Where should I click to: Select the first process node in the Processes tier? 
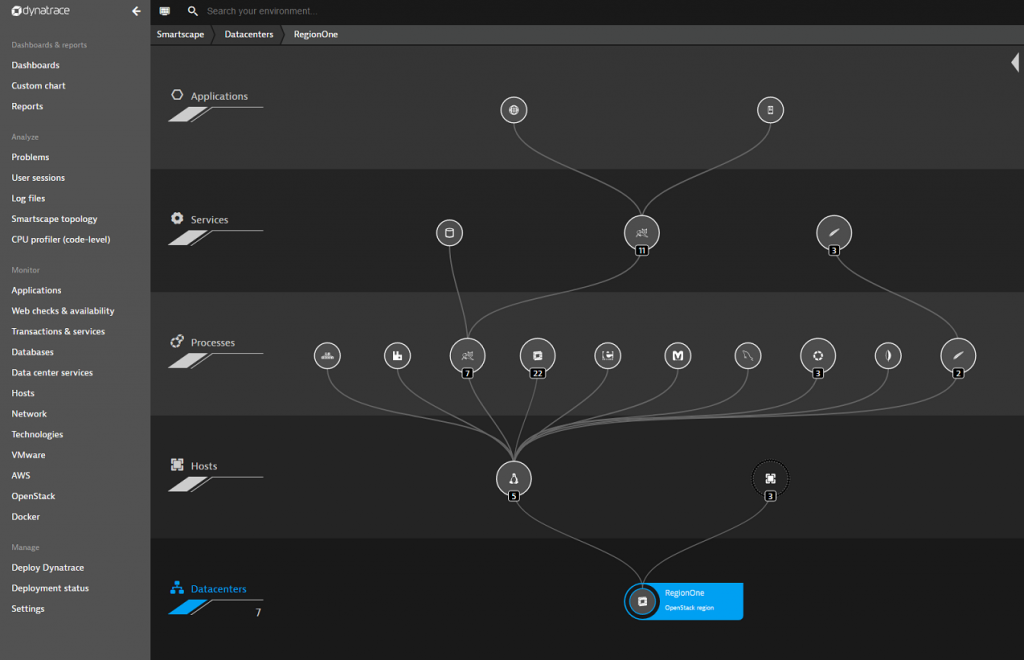click(x=327, y=356)
